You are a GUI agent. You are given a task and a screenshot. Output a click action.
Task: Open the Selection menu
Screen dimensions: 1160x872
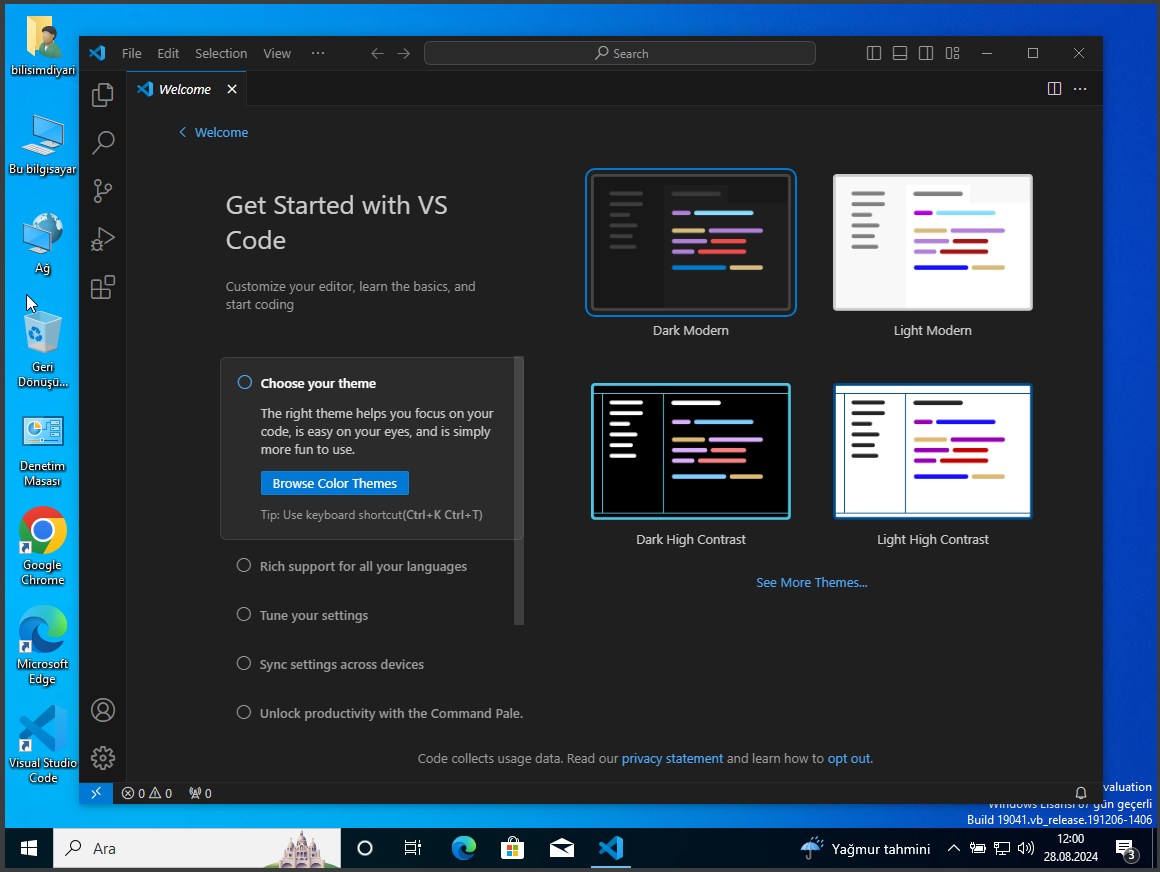click(221, 53)
